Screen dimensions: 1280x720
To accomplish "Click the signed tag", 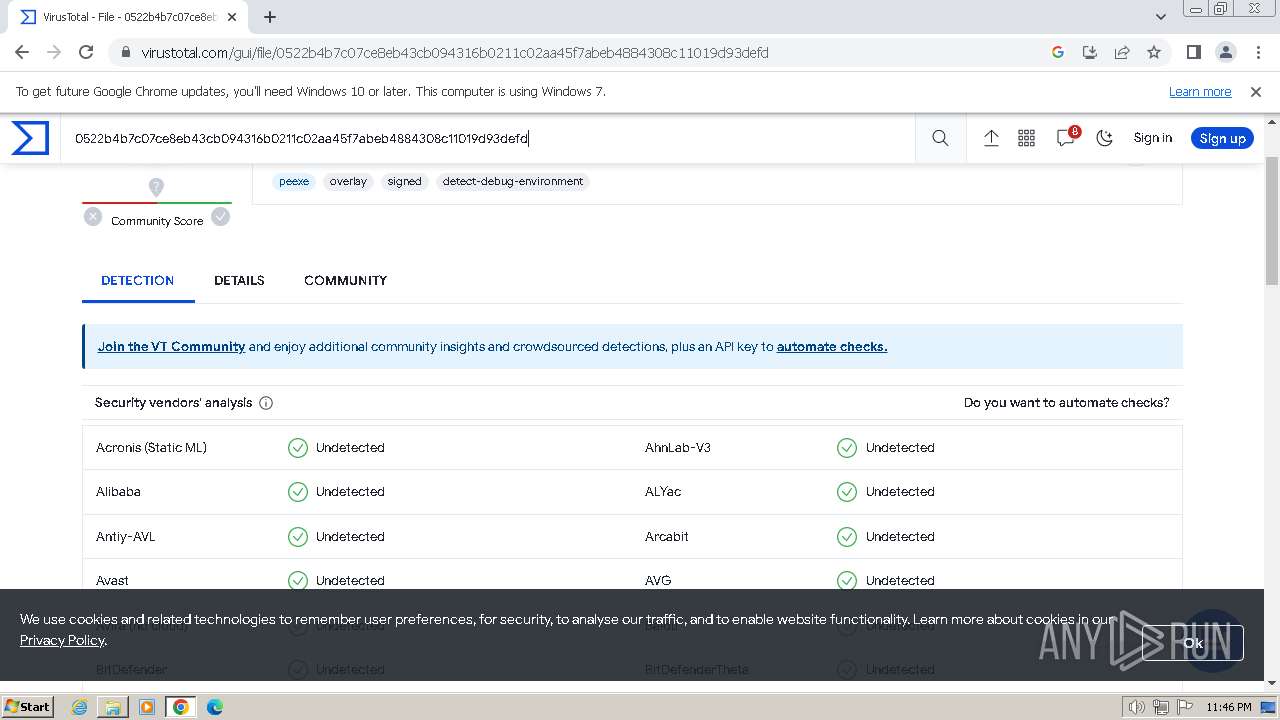I will tap(404, 181).
